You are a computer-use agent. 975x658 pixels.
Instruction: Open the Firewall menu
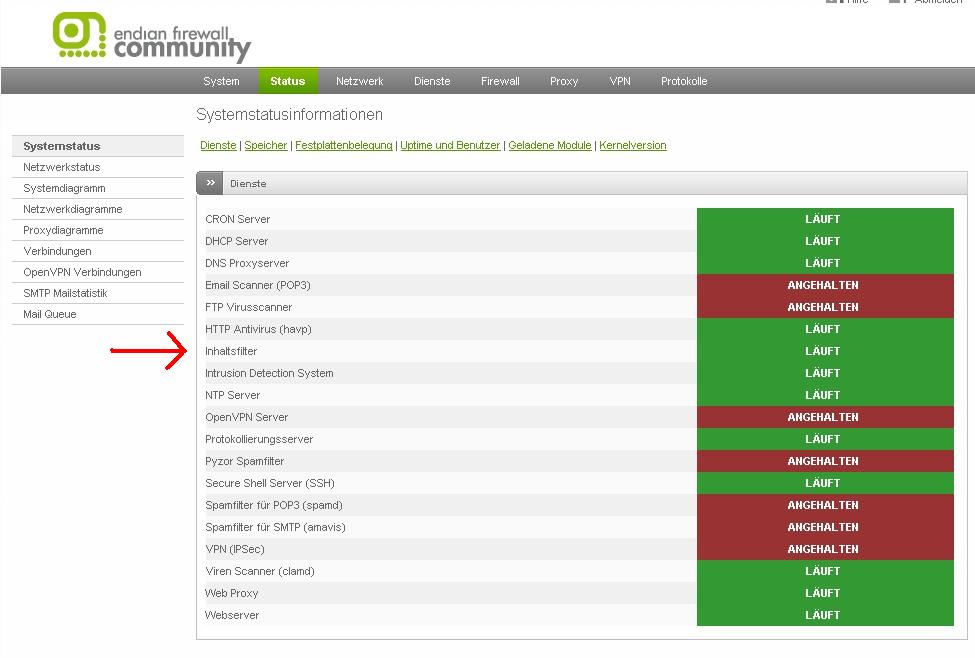(x=500, y=81)
